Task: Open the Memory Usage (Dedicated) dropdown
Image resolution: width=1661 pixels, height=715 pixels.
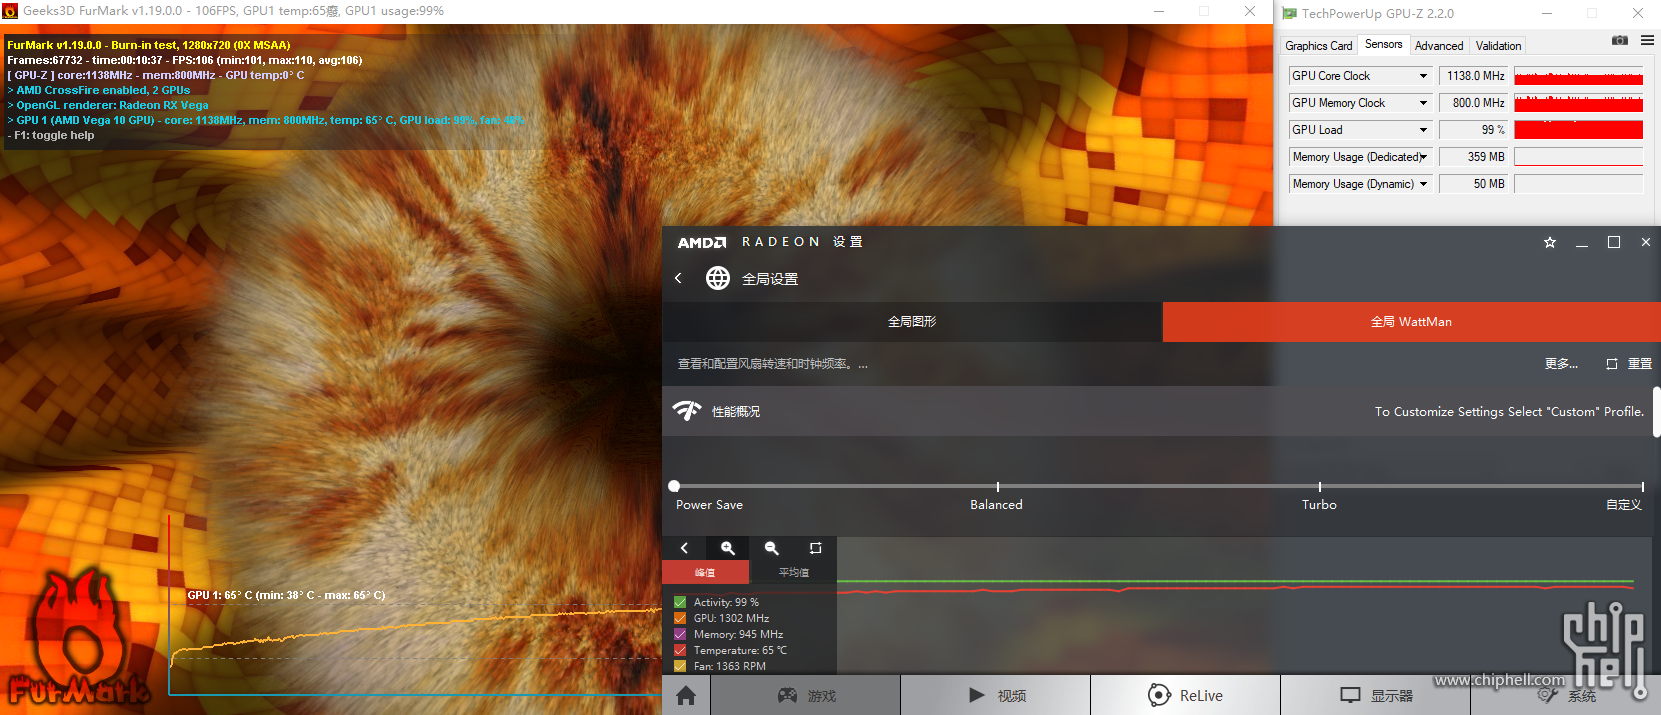Action: point(1423,157)
